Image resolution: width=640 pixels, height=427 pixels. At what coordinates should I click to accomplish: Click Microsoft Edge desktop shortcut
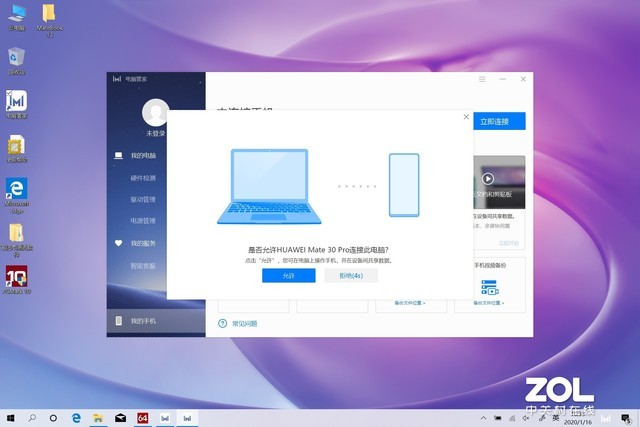click(17, 196)
